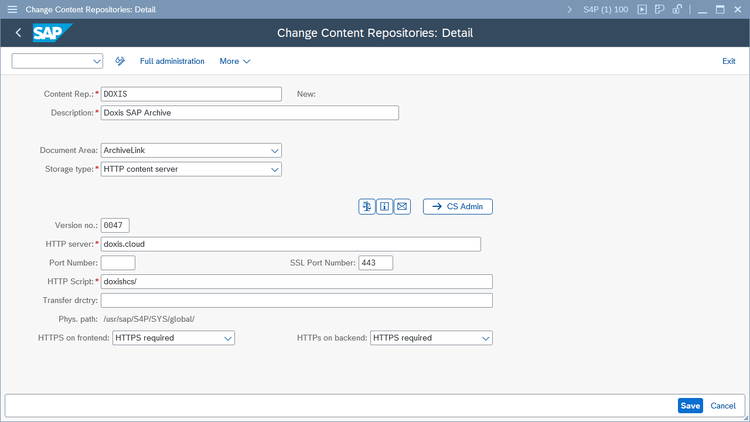Click the lock icon in title bar
This screenshot has height=422, width=750.
677,10
